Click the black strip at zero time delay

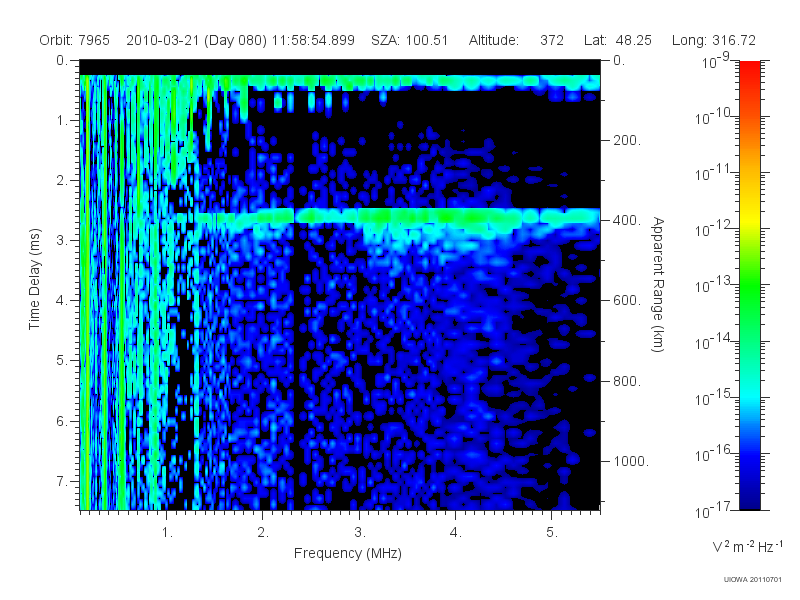340,67
